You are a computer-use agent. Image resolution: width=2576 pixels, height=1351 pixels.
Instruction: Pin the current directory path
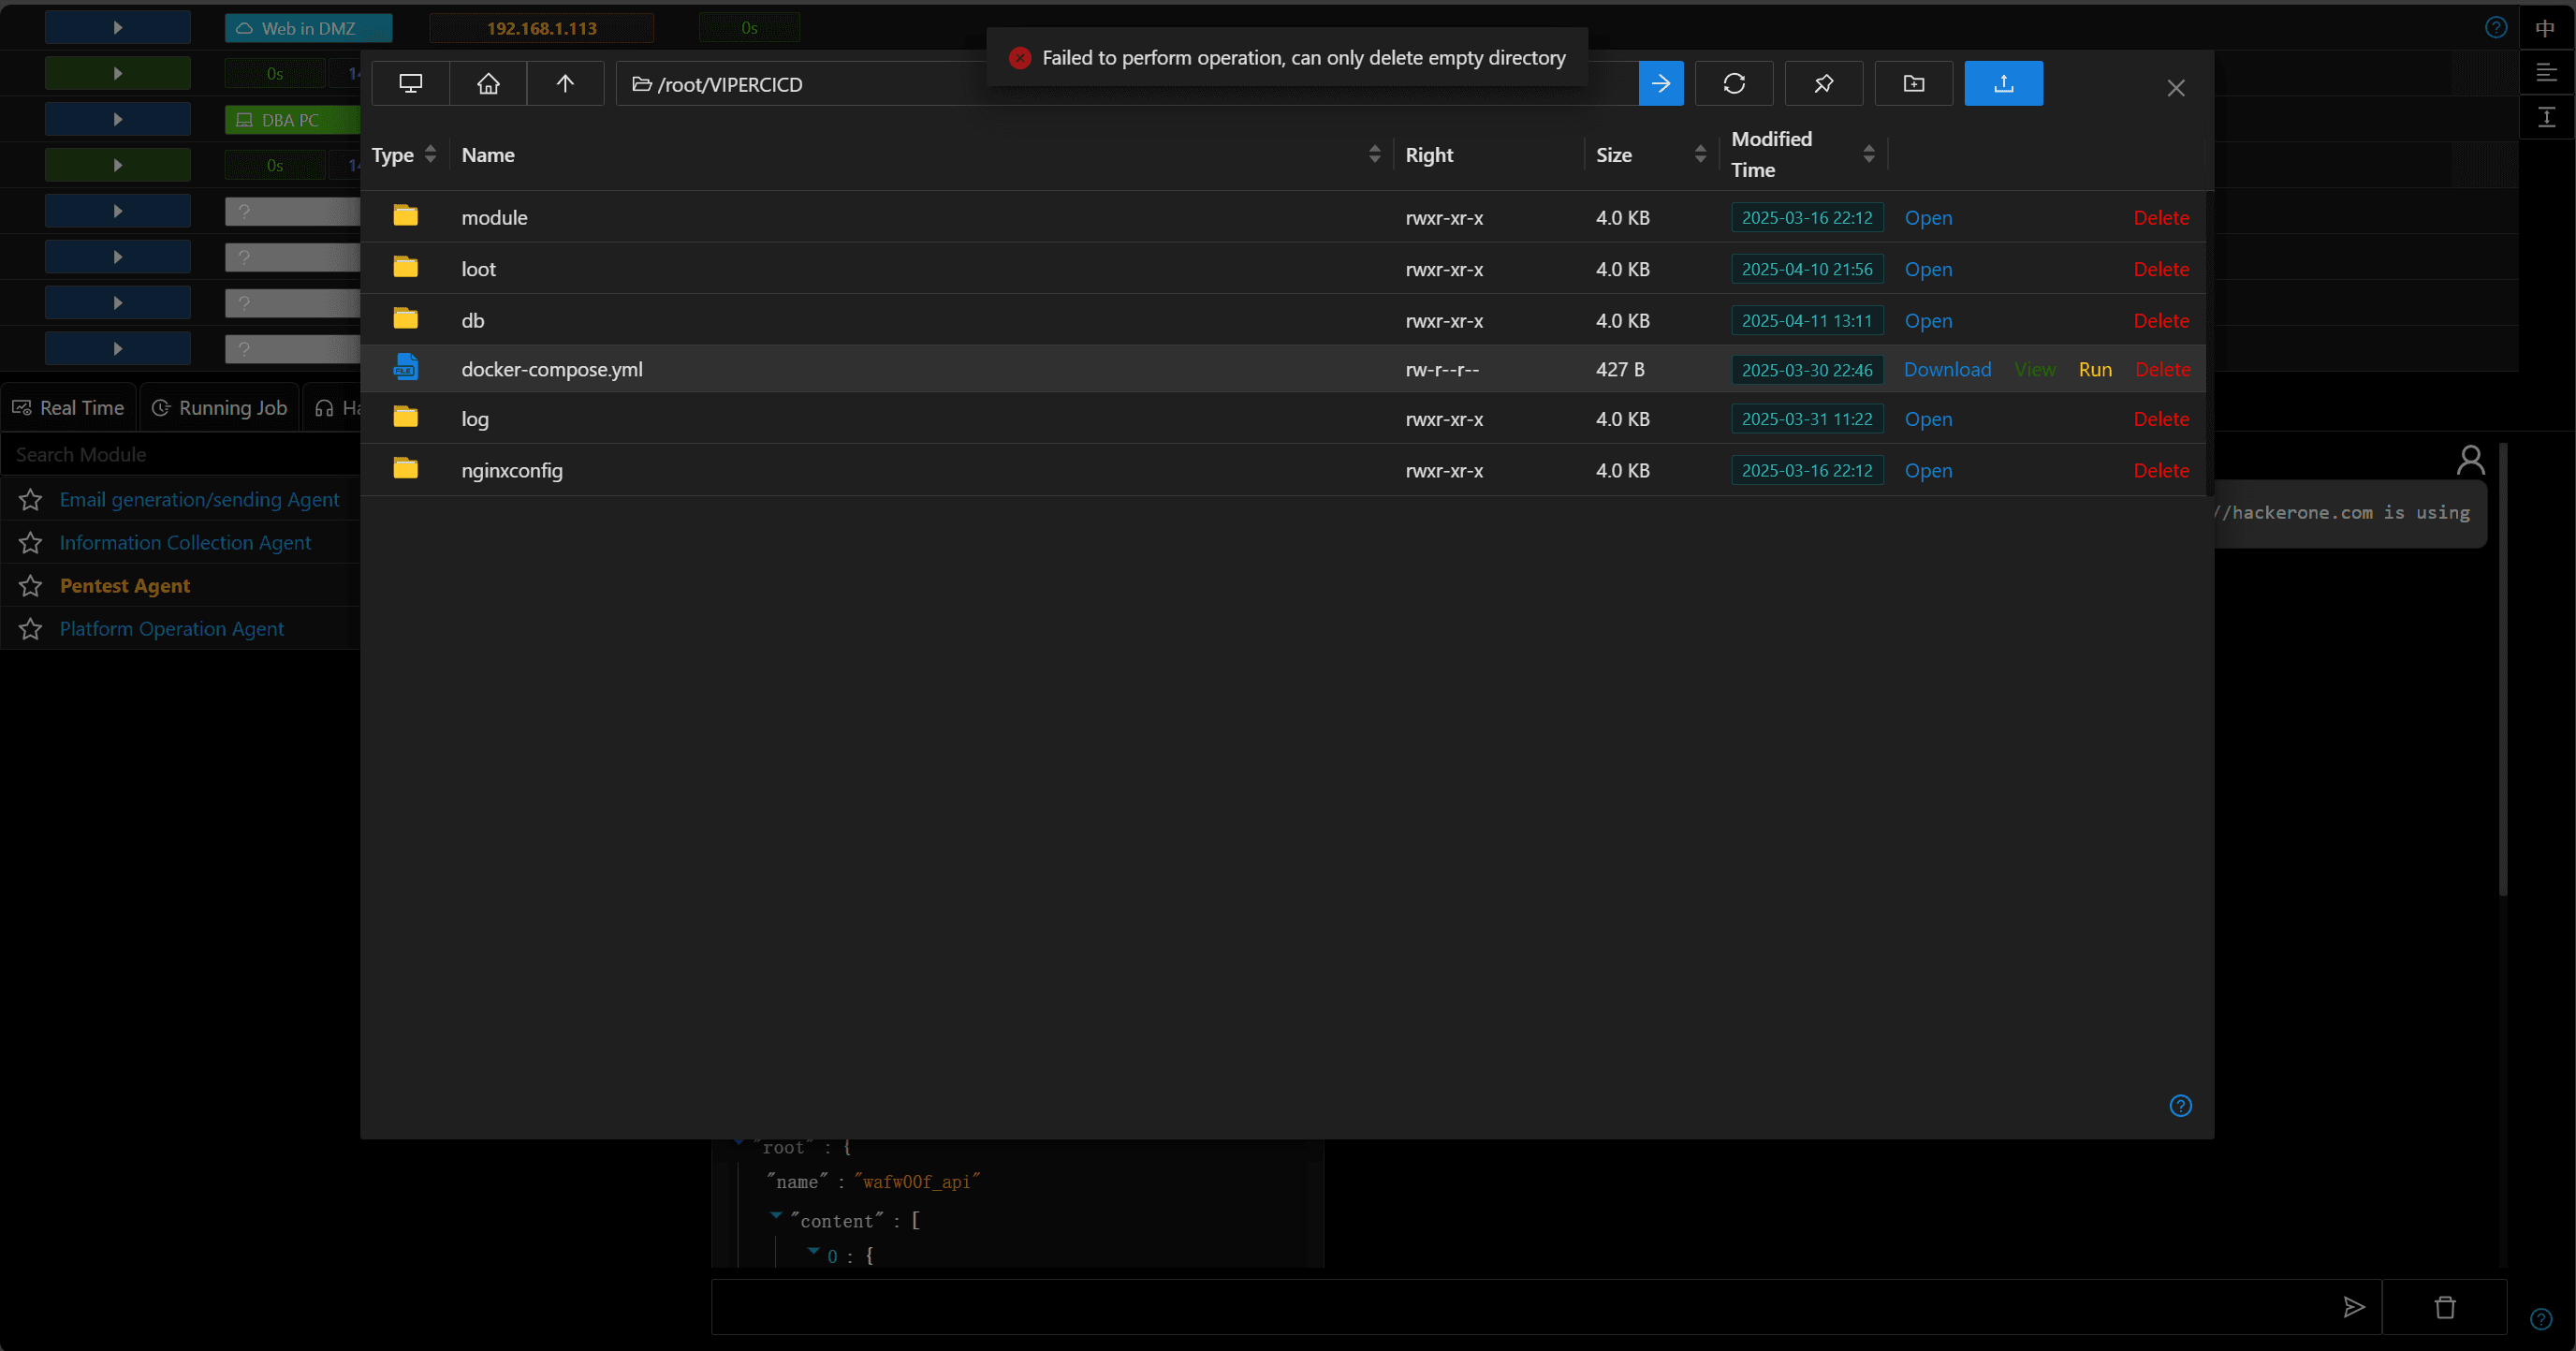(1824, 84)
